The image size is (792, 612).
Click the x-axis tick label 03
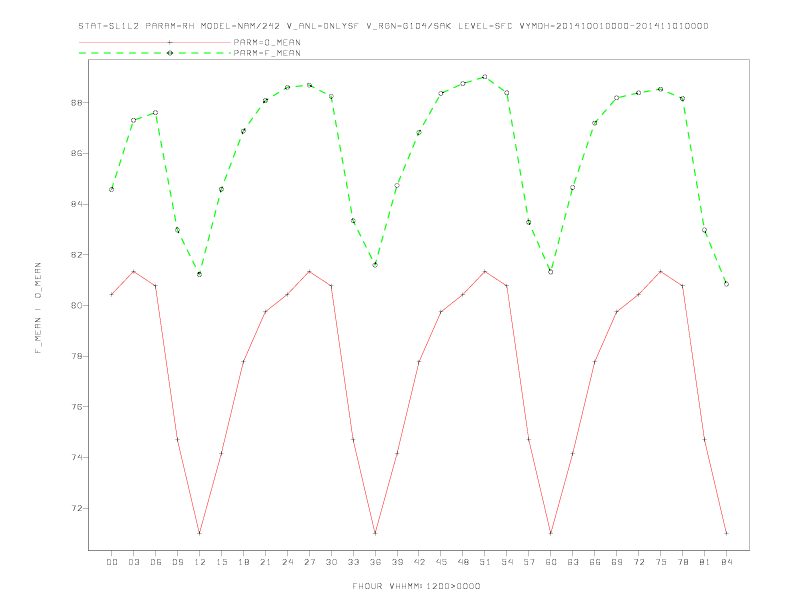133,562
